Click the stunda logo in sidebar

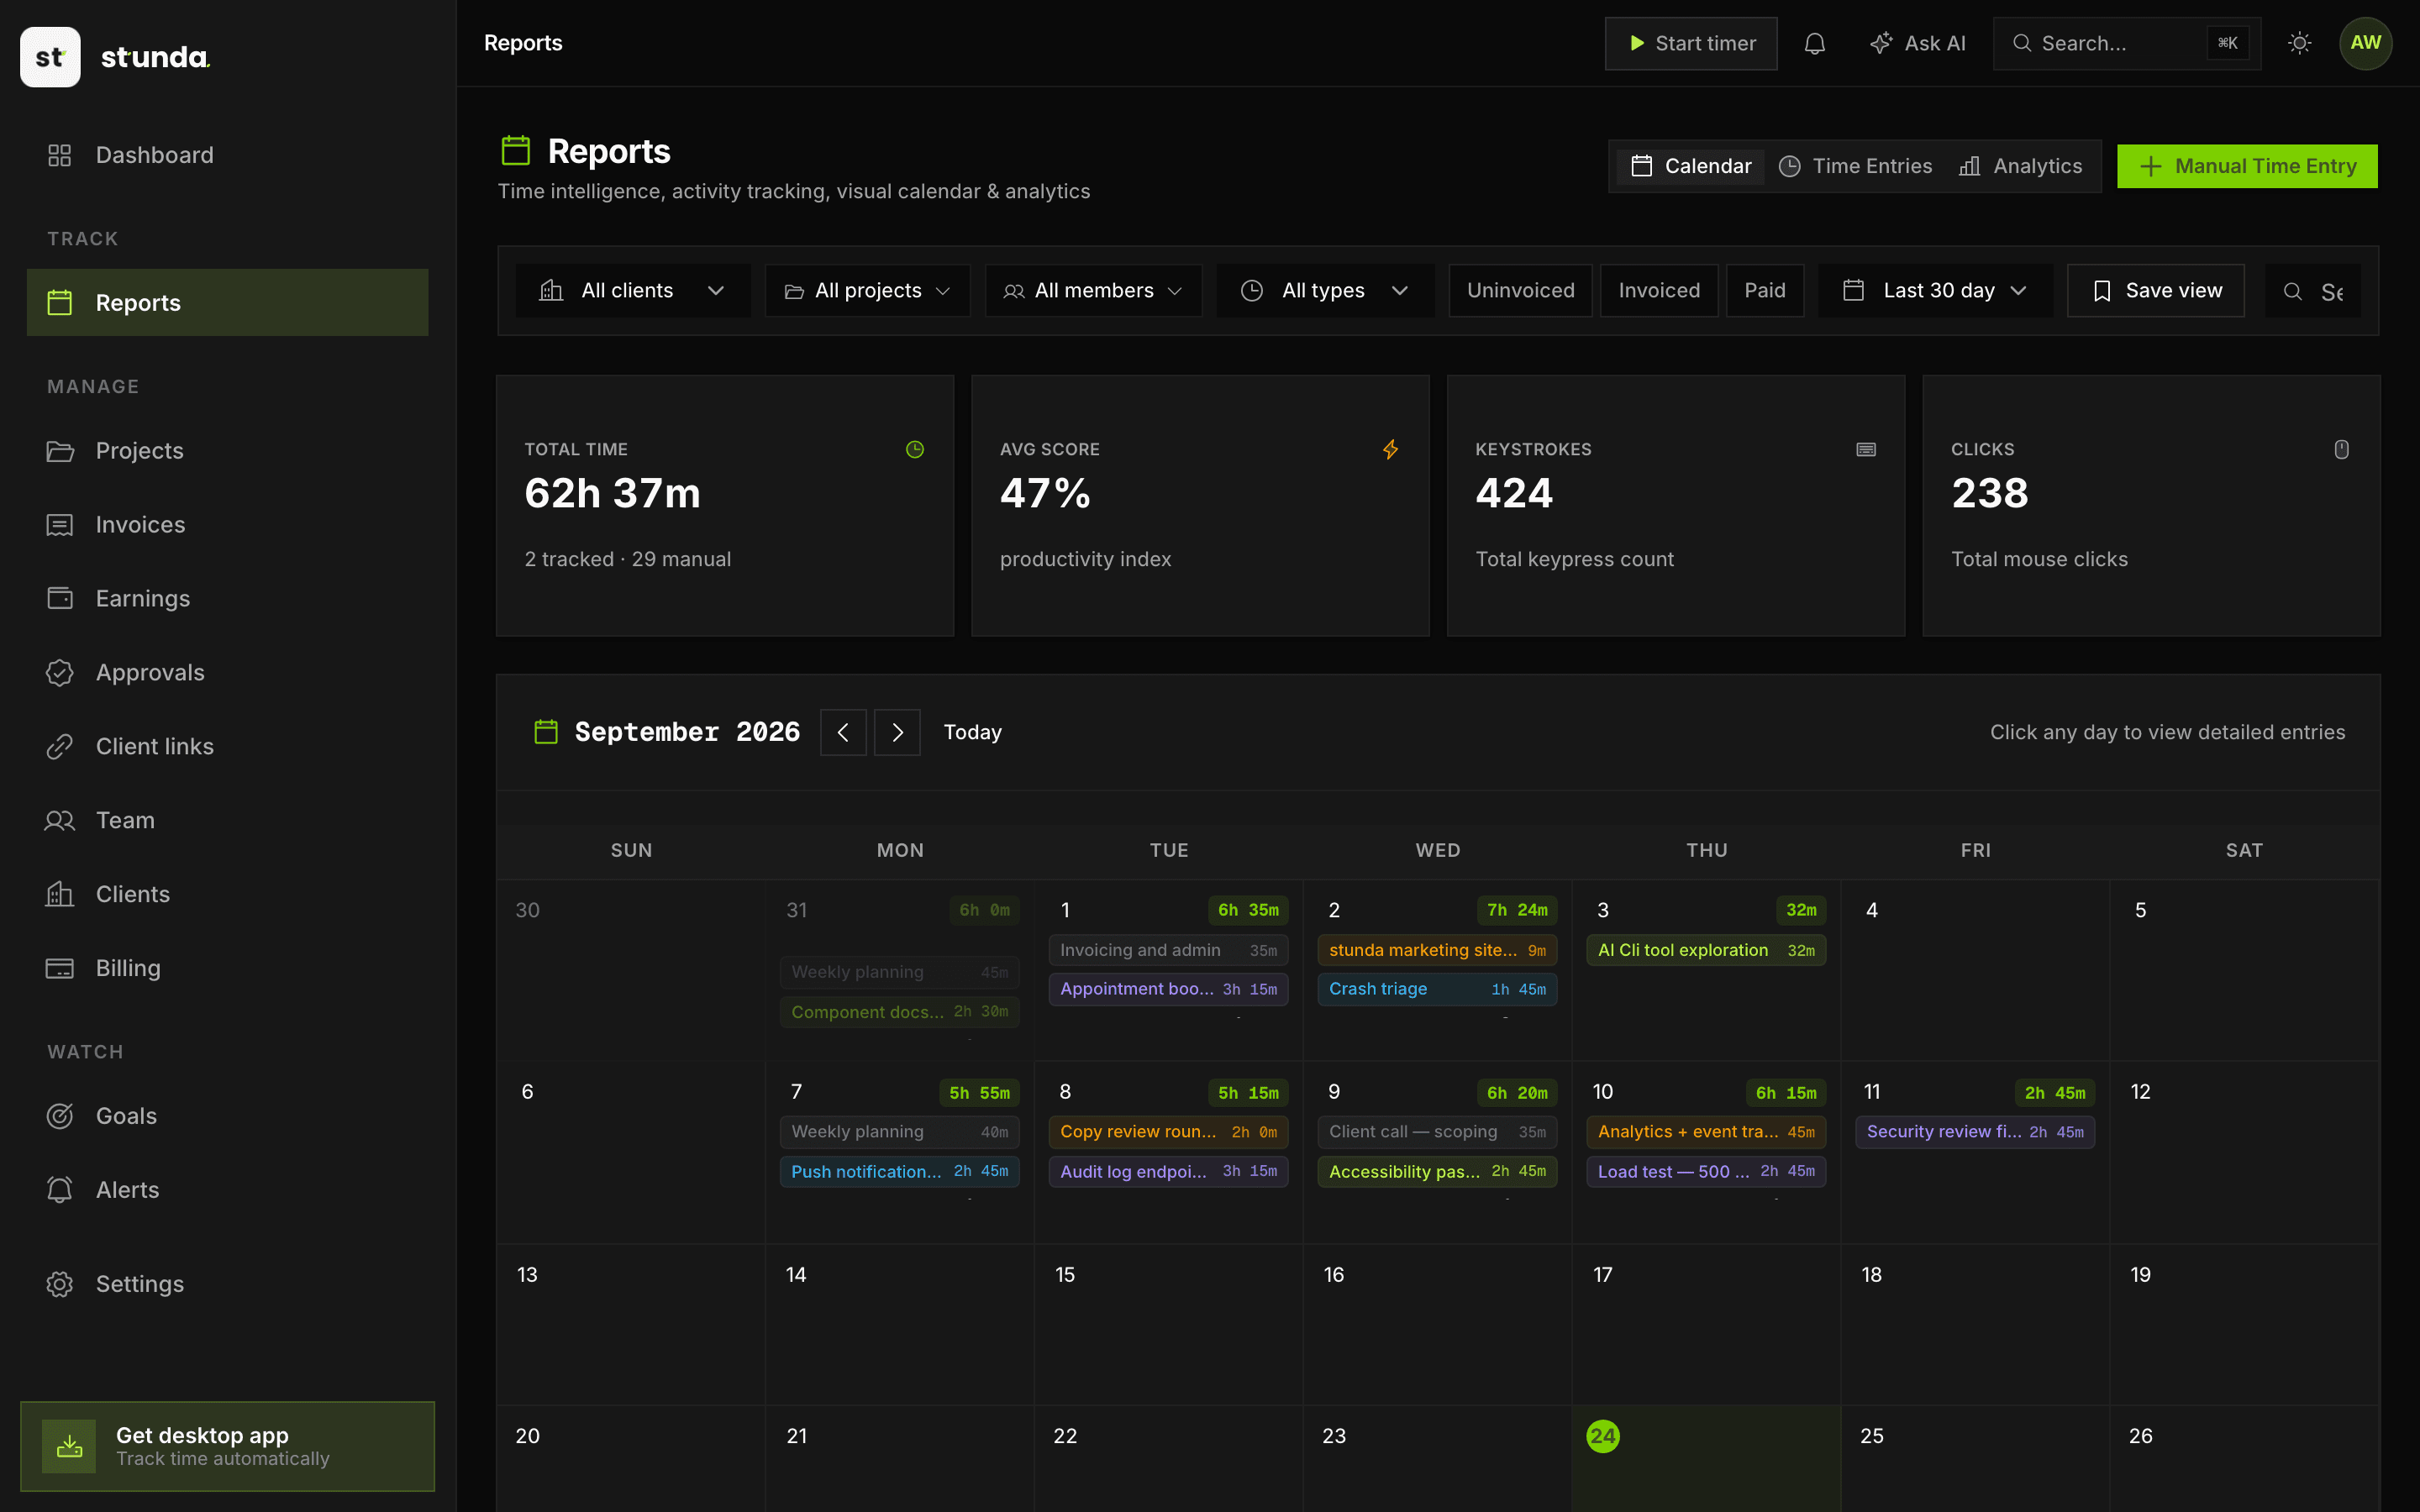tap(115, 57)
